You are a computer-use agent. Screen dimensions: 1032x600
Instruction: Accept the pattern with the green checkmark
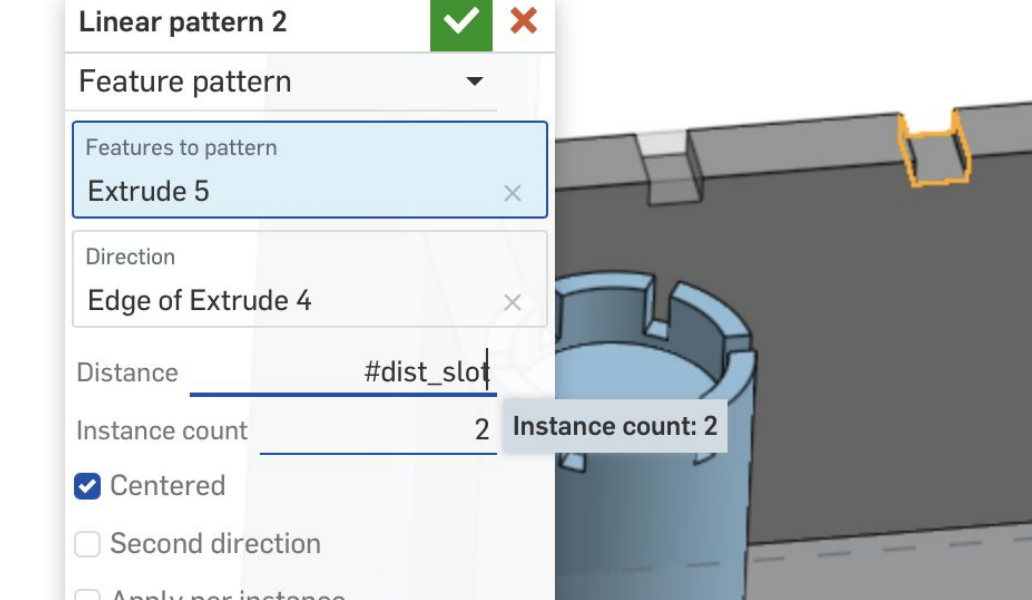(x=461, y=24)
